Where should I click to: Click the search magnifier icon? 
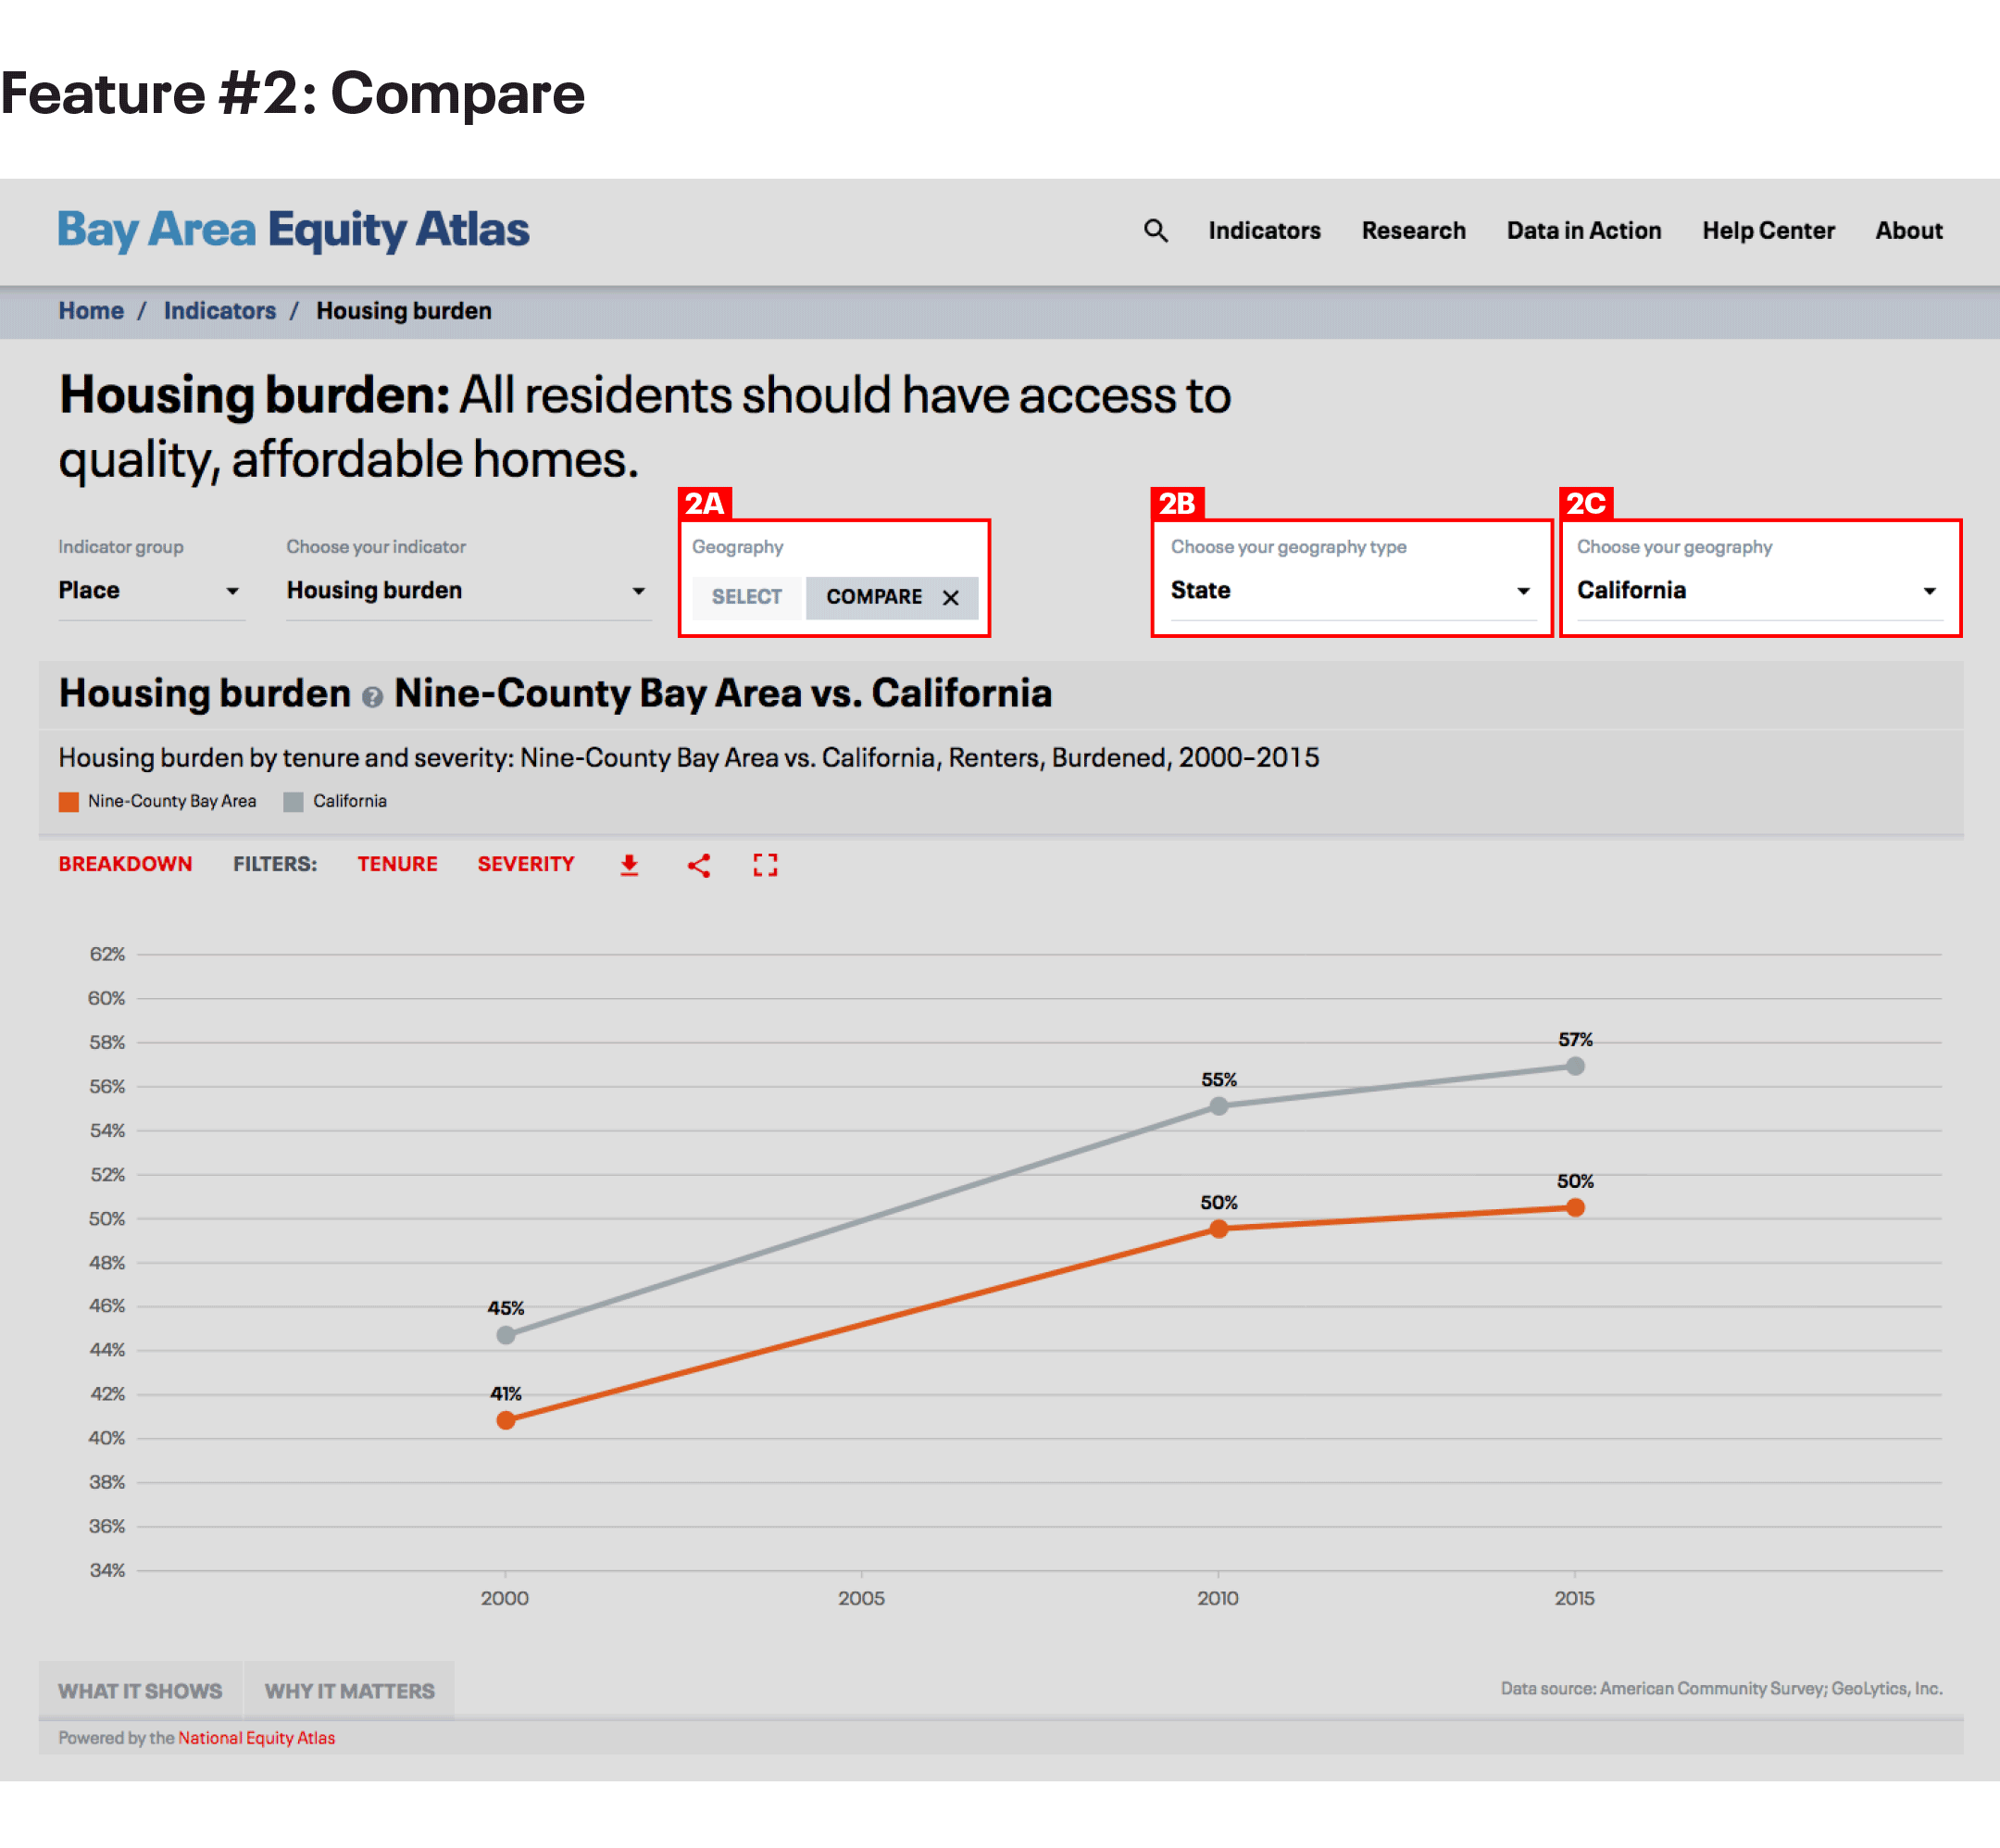pos(1155,231)
